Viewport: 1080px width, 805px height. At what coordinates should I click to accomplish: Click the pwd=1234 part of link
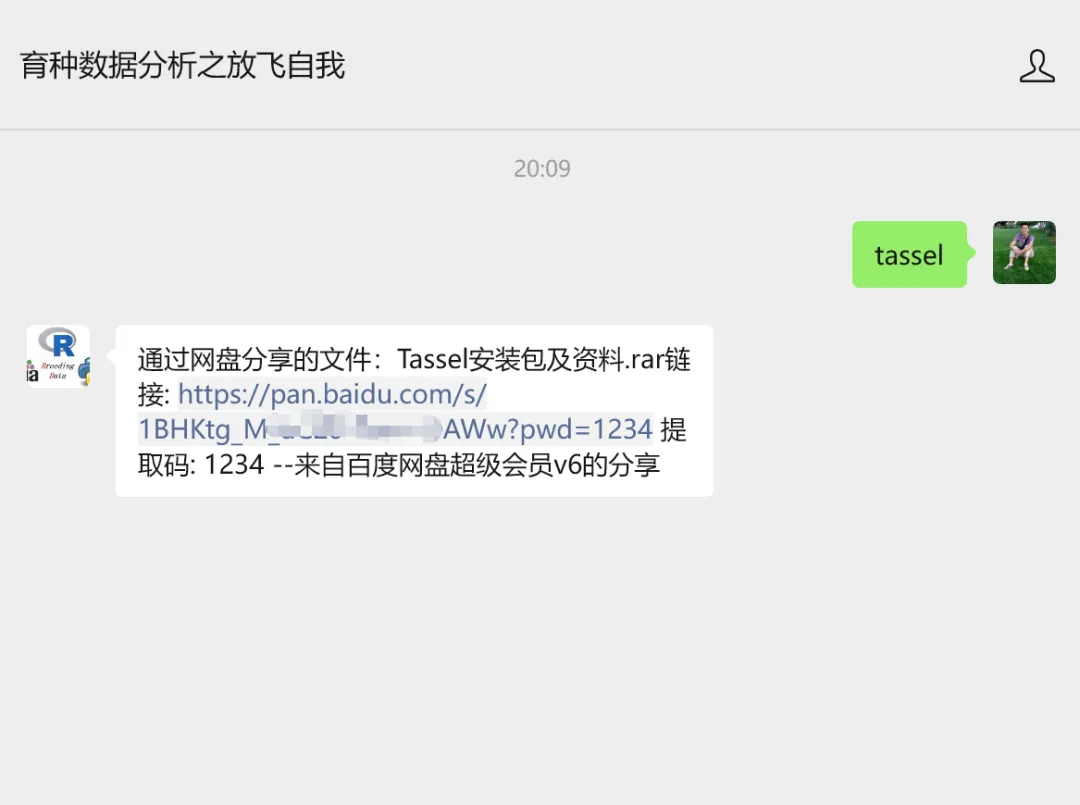[x=585, y=429]
